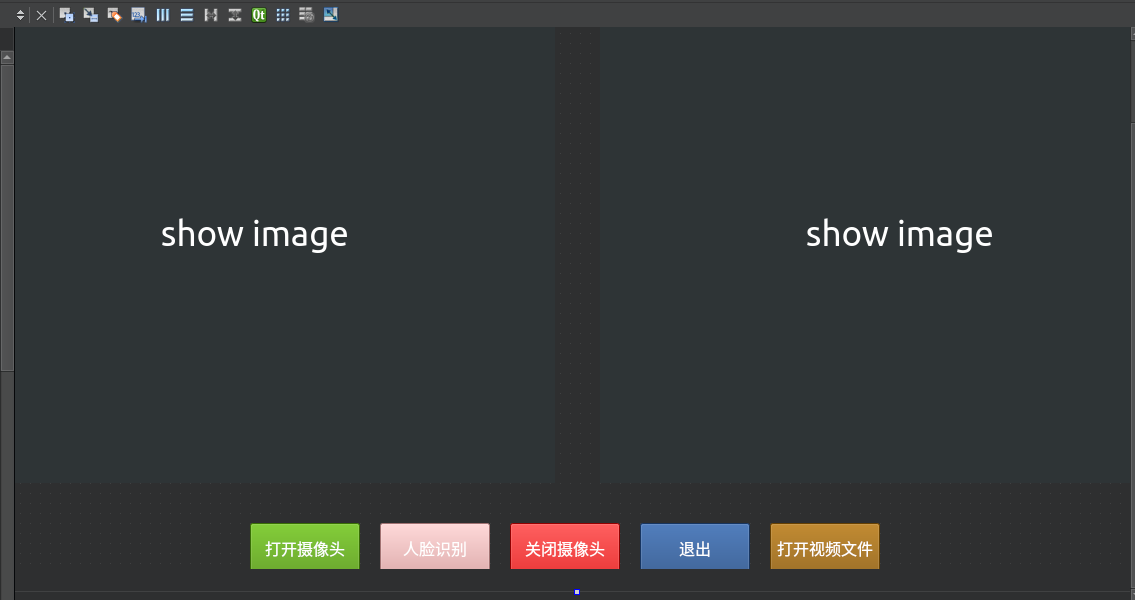
Task: Select the left show image label
Action: coord(254,234)
